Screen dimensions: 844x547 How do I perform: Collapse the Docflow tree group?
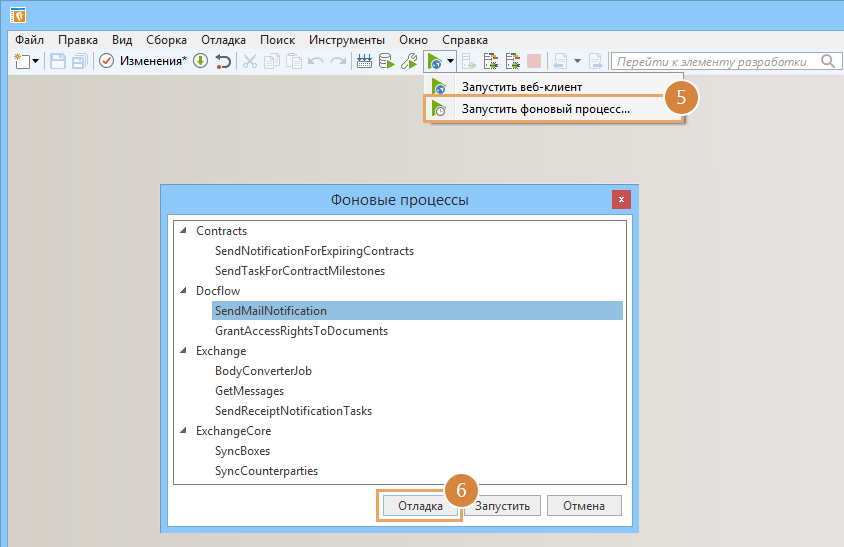coord(183,291)
